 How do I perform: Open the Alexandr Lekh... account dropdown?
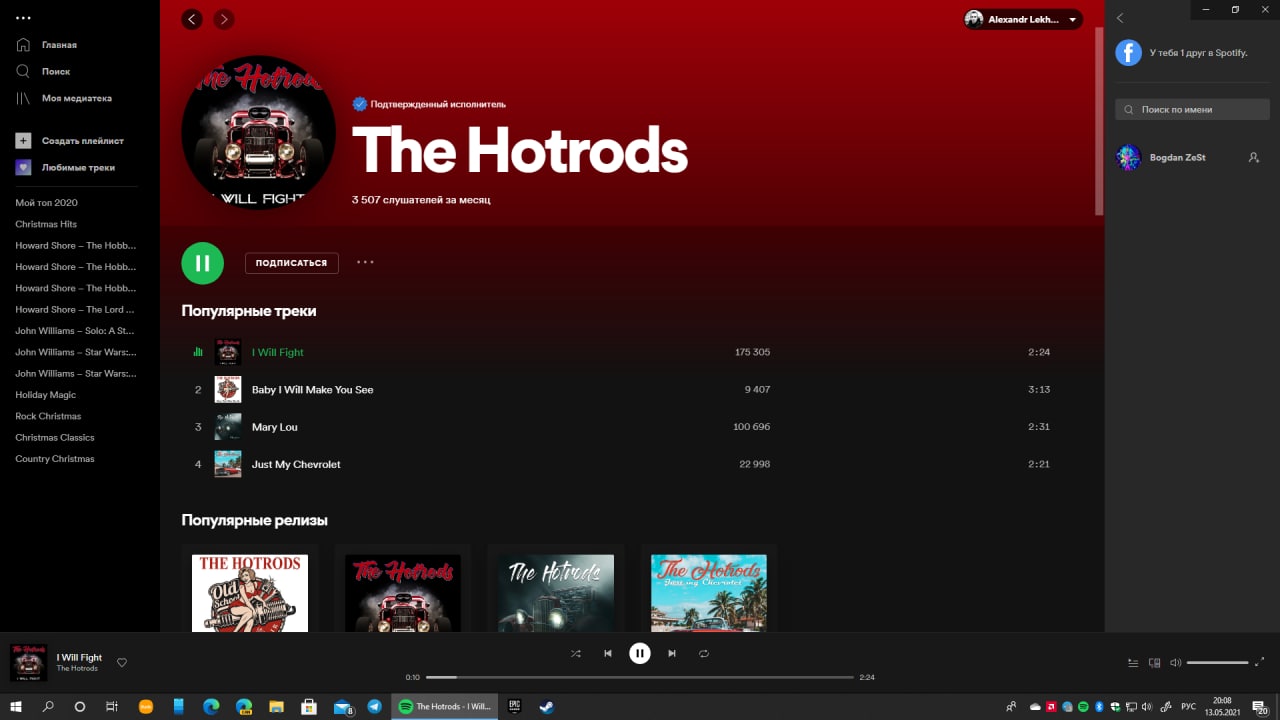tap(1023, 19)
